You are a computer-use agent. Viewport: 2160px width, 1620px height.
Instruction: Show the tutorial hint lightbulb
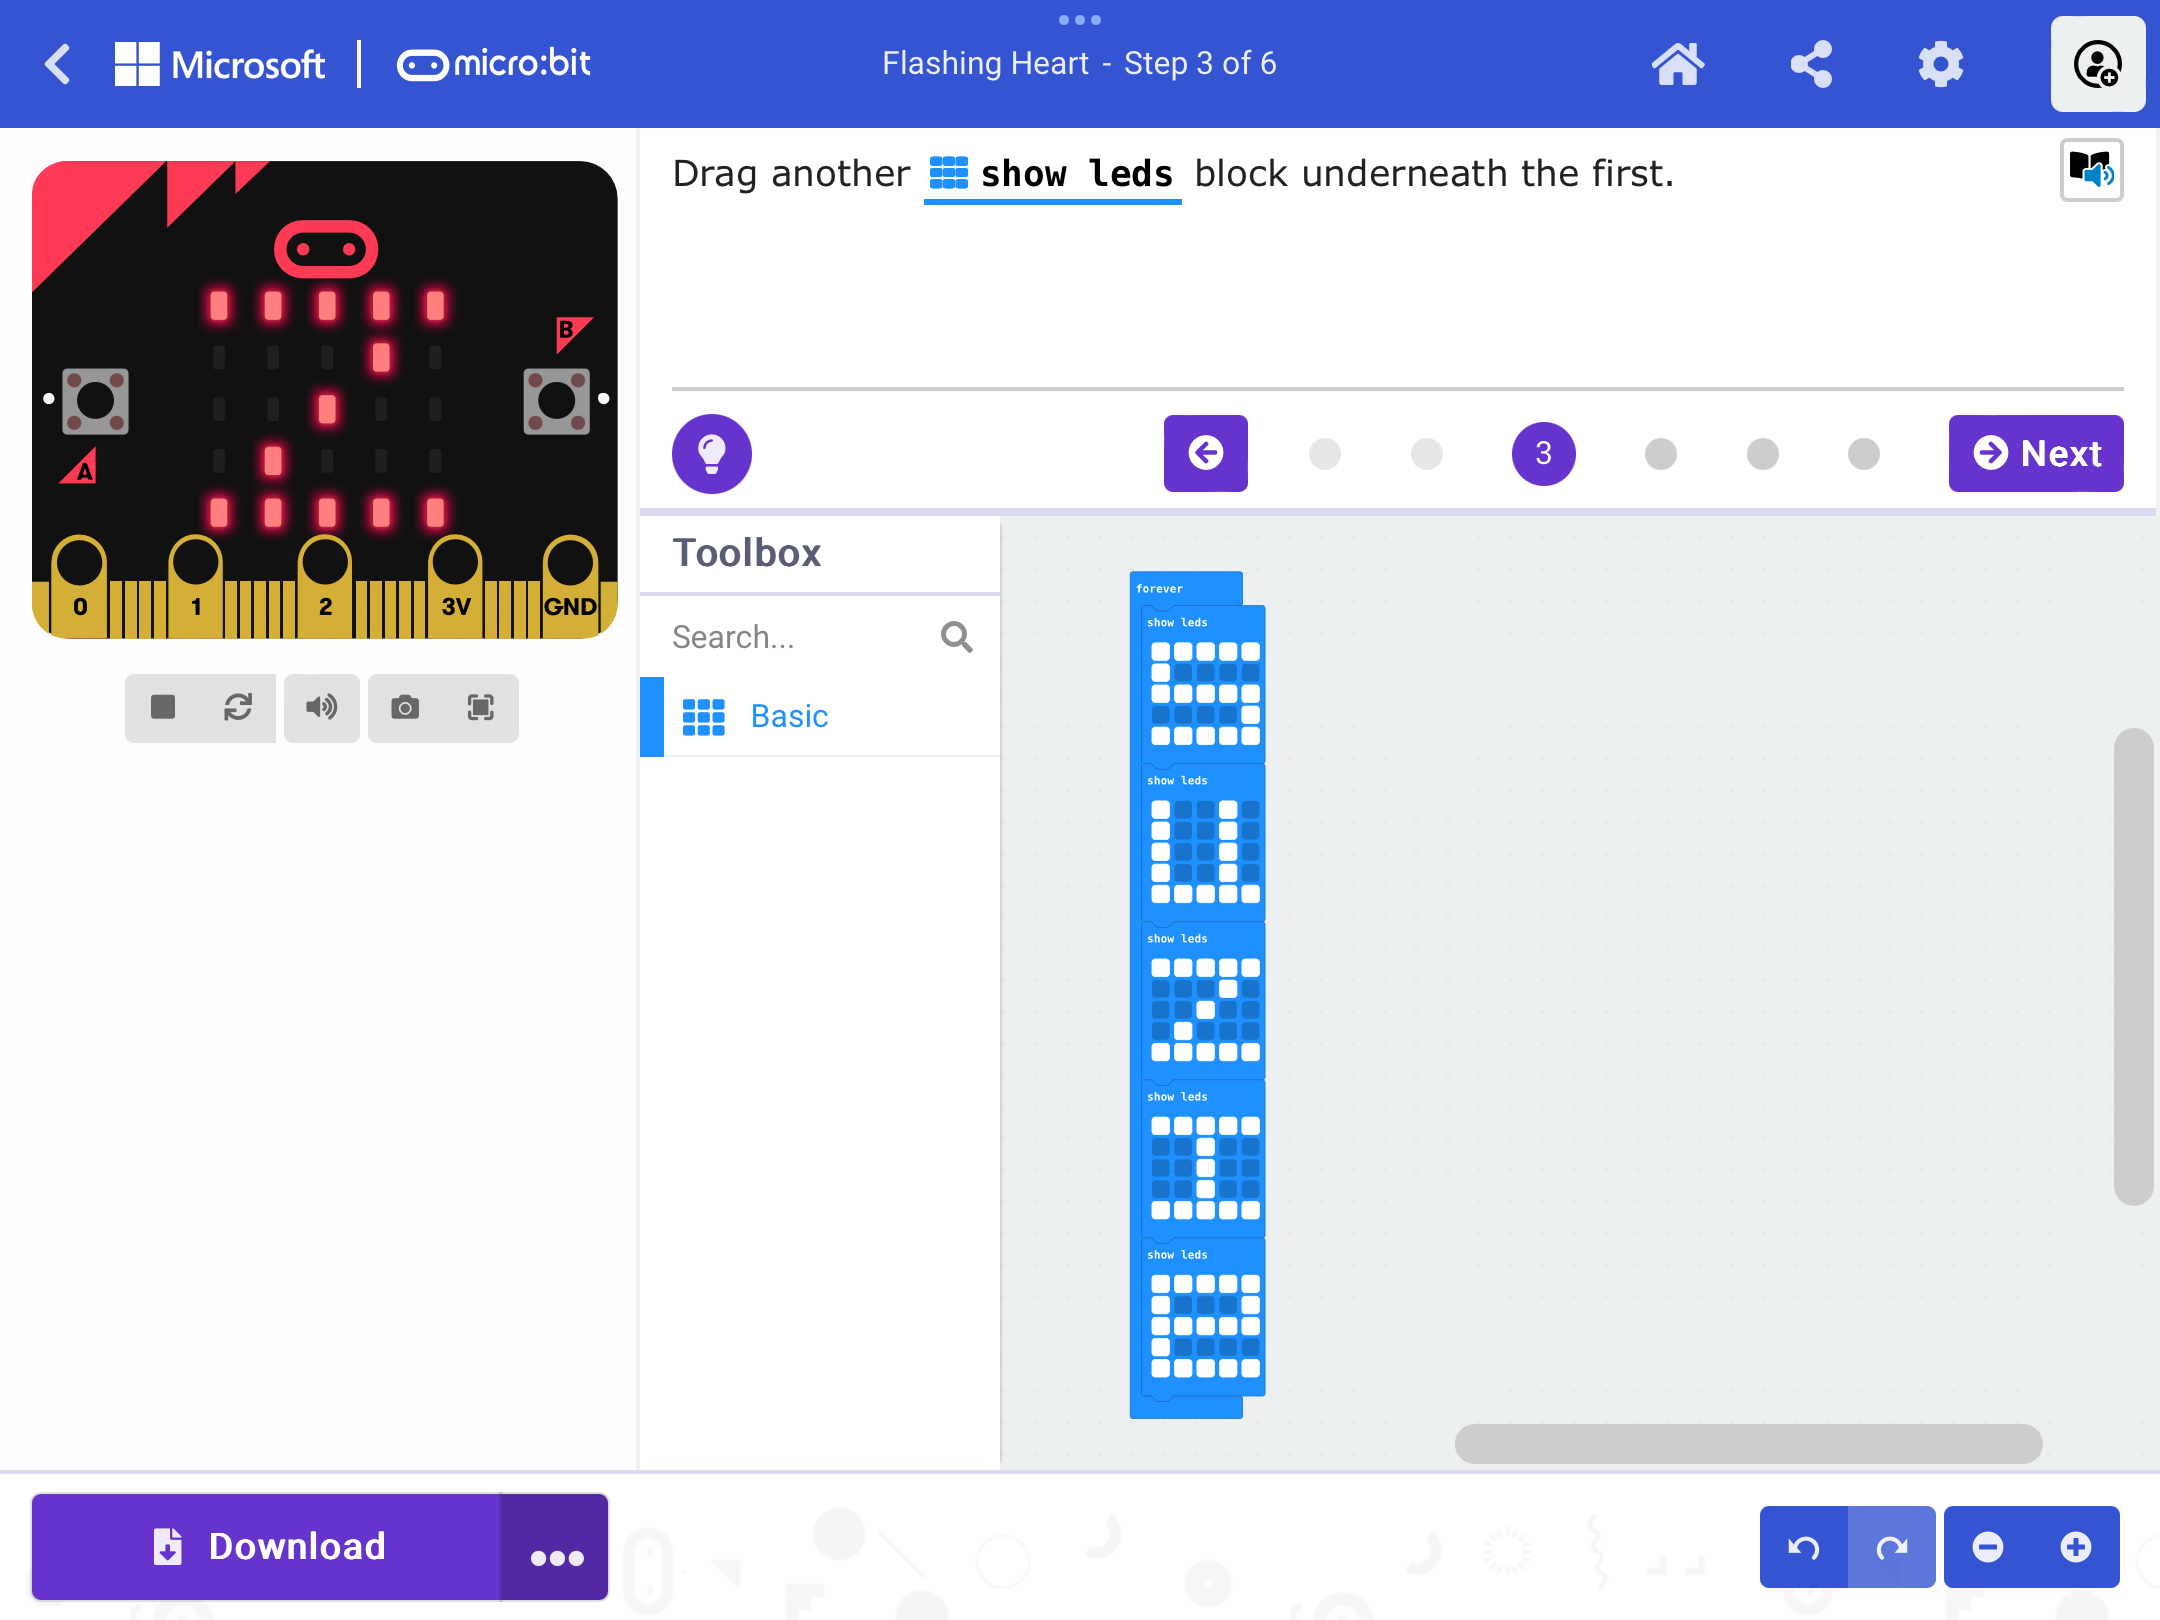(711, 453)
